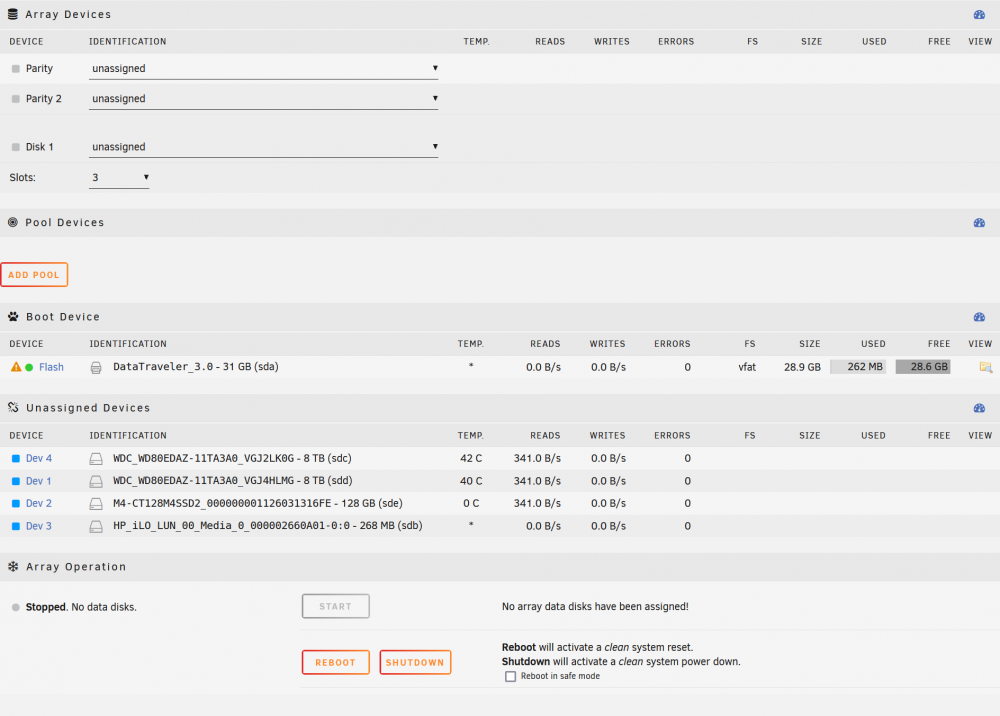Click the Array Devices TEMP. column header
Screen dimensions: 1000x716
click(476, 42)
